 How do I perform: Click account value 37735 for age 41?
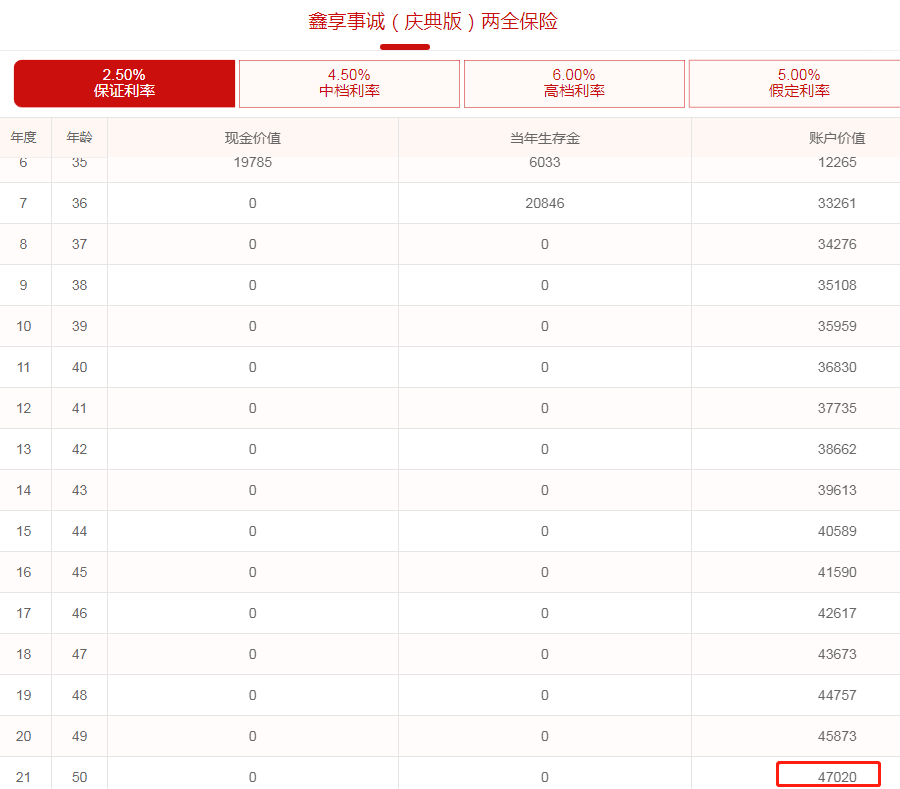click(837, 408)
